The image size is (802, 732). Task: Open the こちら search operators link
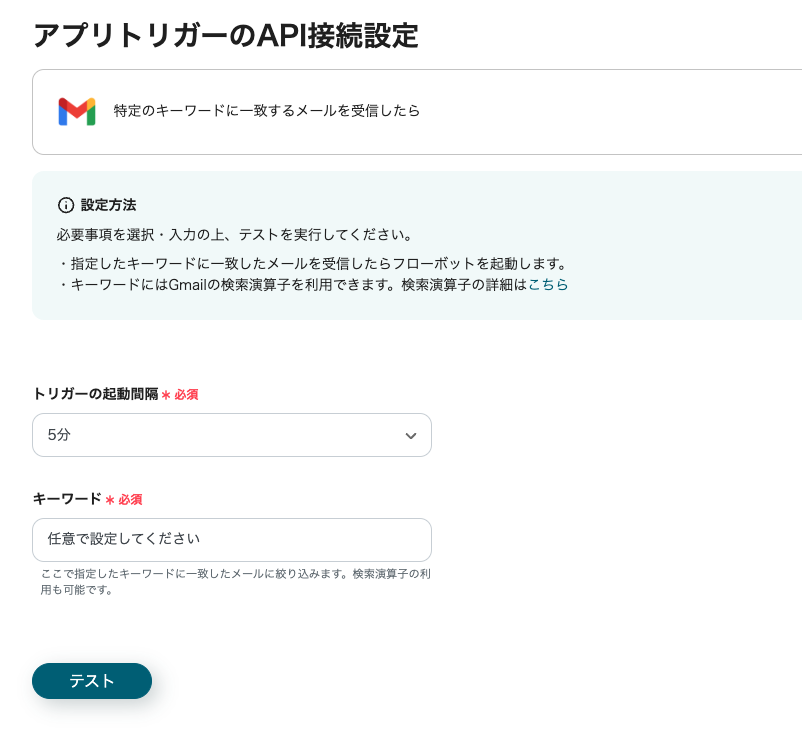coord(548,285)
